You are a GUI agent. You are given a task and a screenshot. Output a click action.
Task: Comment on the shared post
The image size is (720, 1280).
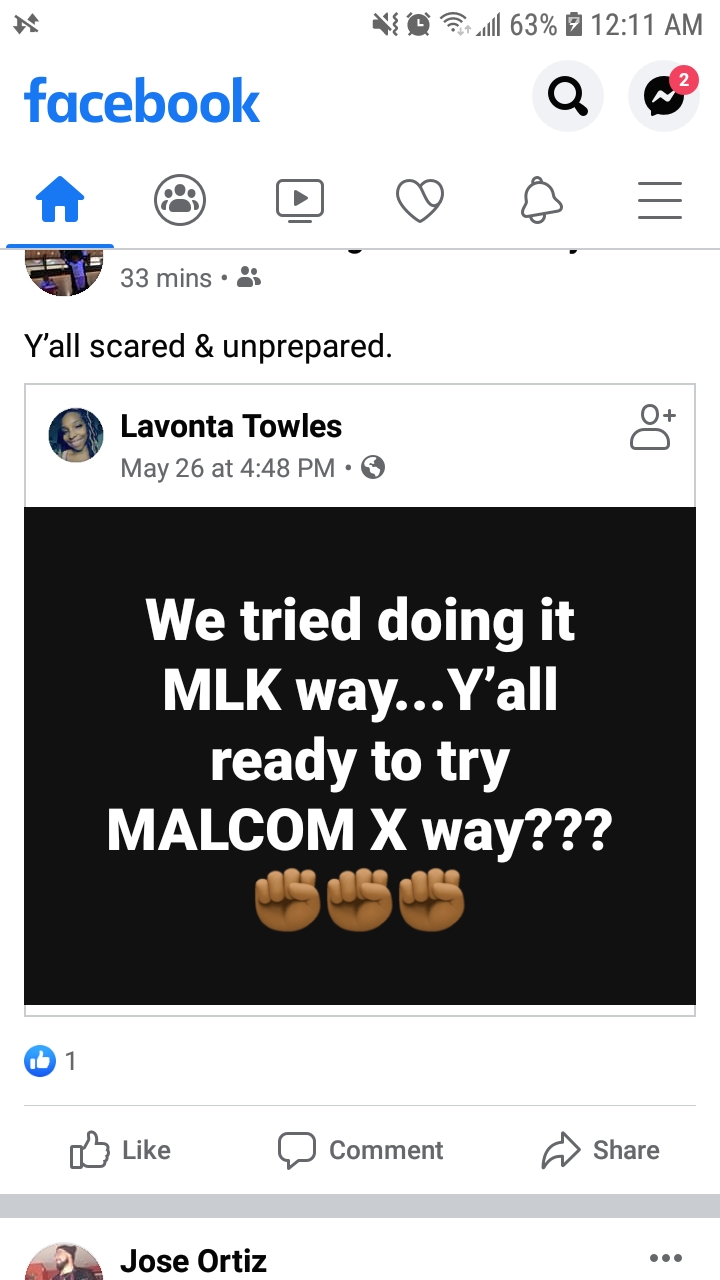click(360, 1151)
